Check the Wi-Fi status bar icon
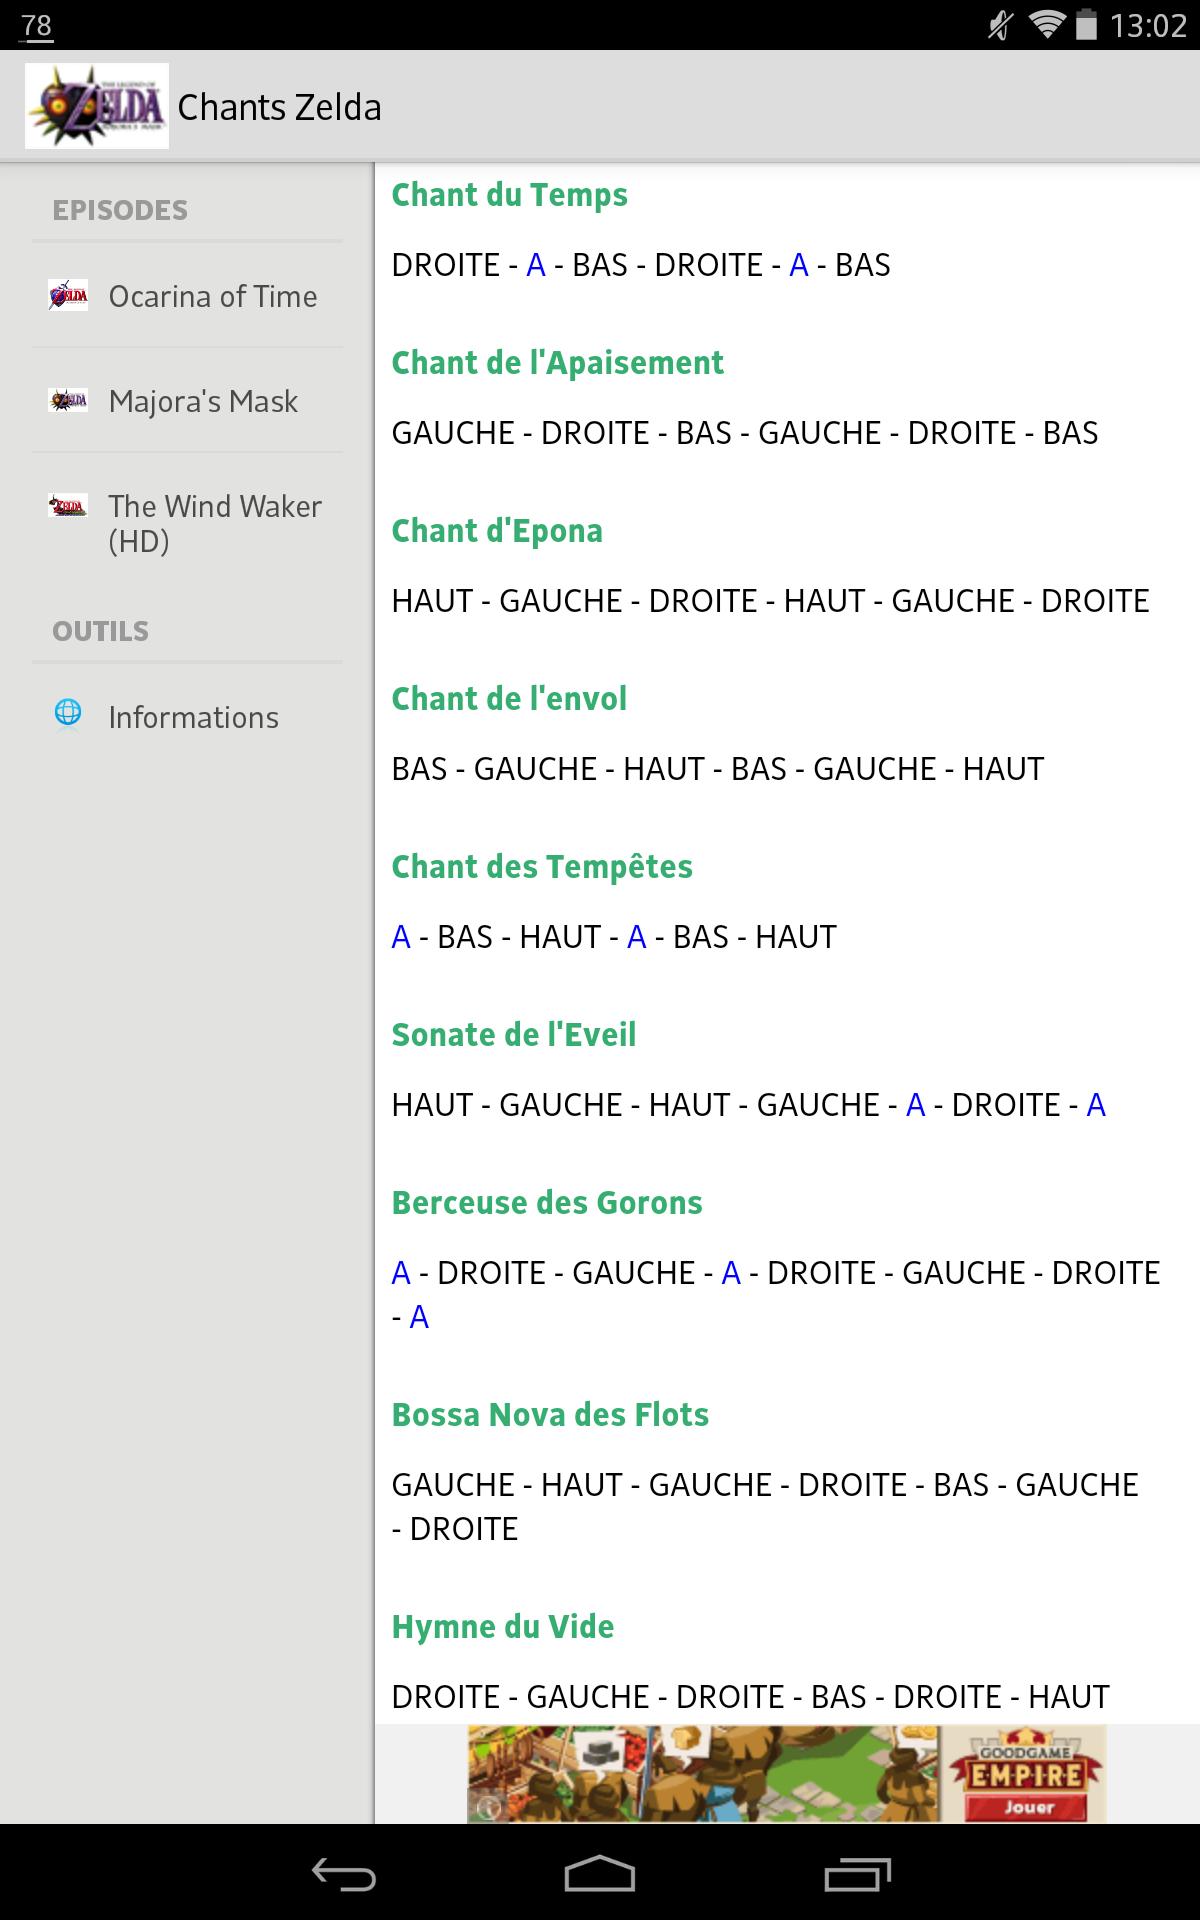 [1046, 25]
